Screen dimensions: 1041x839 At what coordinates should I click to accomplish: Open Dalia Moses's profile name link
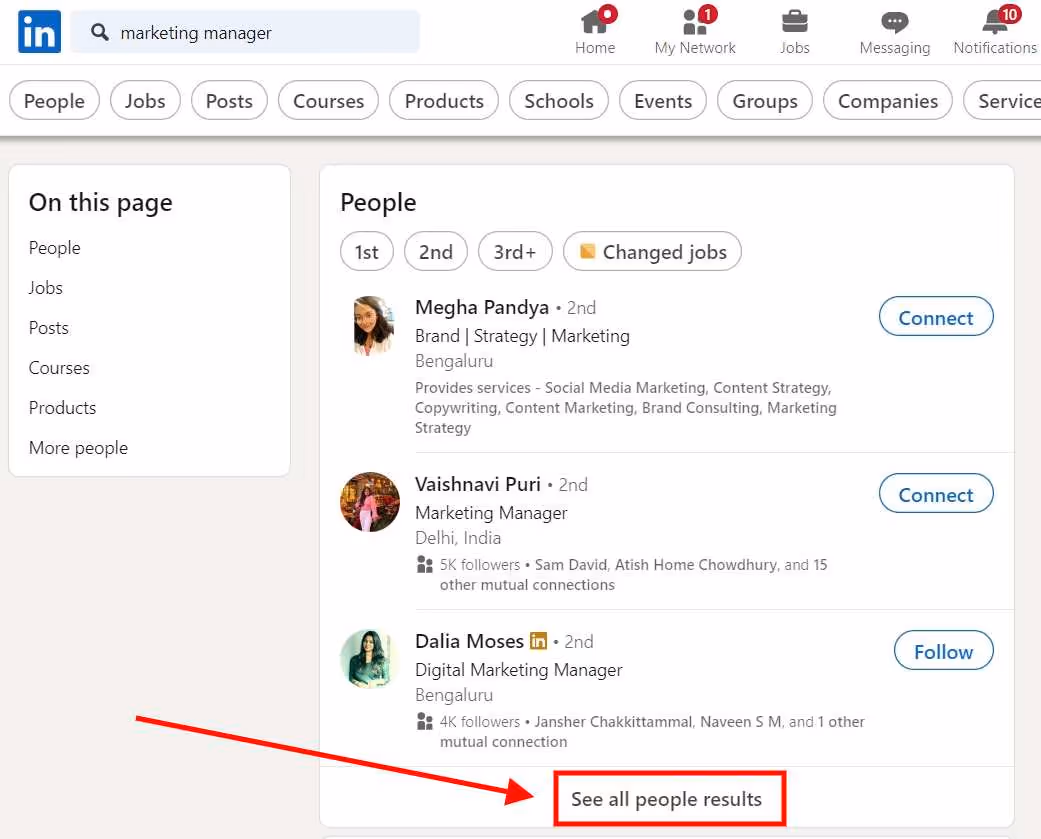click(469, 641)
